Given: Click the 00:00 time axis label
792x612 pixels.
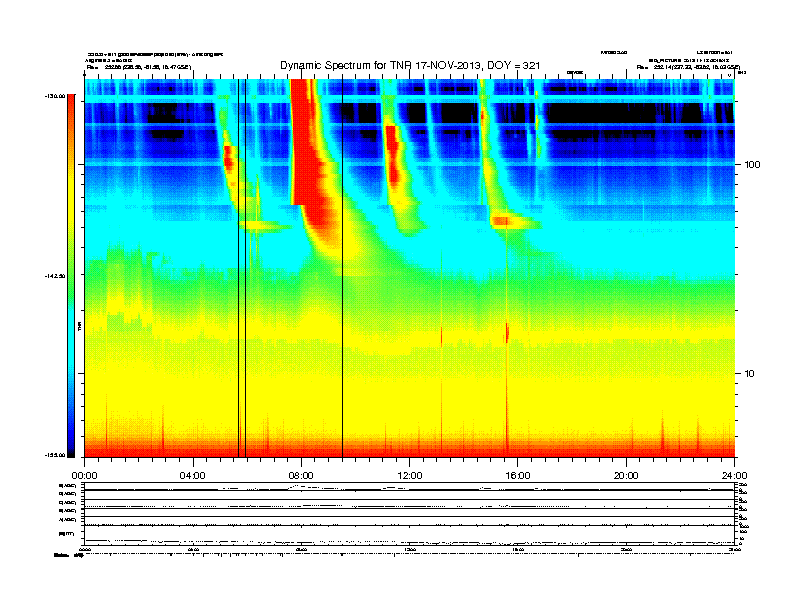Looking at the screenshot, I should [84, 476].
